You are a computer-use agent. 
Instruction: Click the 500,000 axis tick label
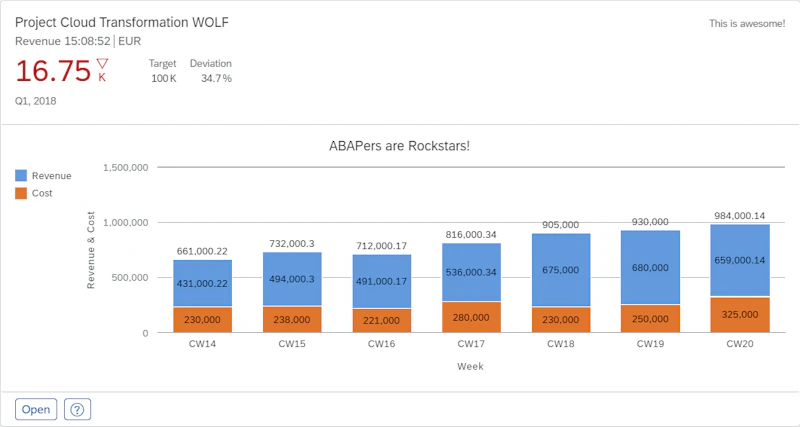point(131,278)
